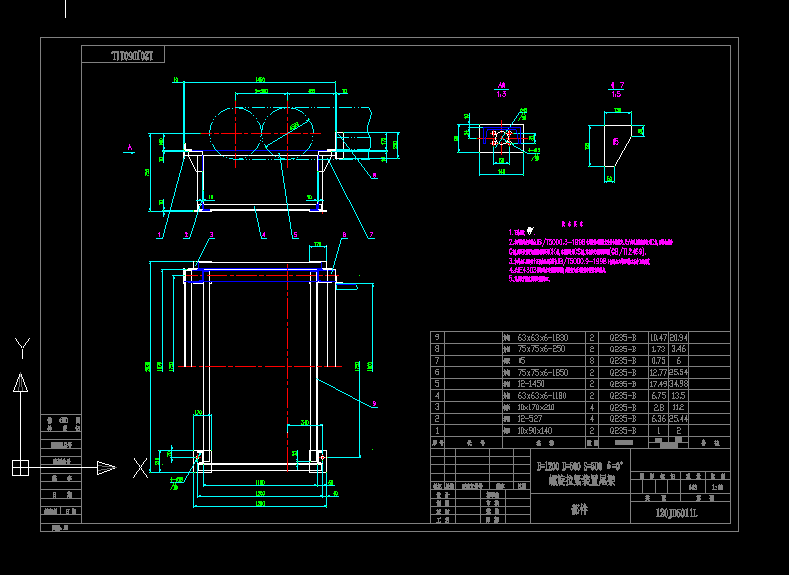Click the 12-1450 spec in row 5
The image size is (789, 575).
point(530,383)
